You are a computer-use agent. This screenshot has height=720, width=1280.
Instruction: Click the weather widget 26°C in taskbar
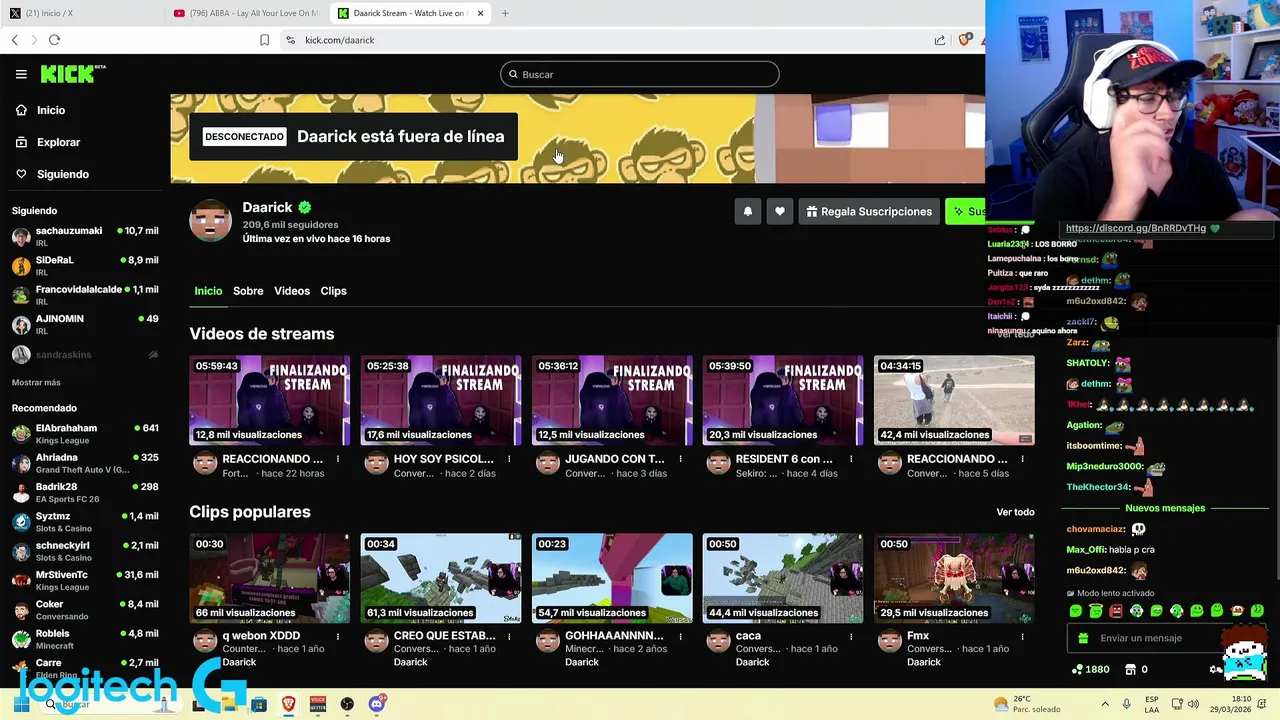coord(1025,704)
